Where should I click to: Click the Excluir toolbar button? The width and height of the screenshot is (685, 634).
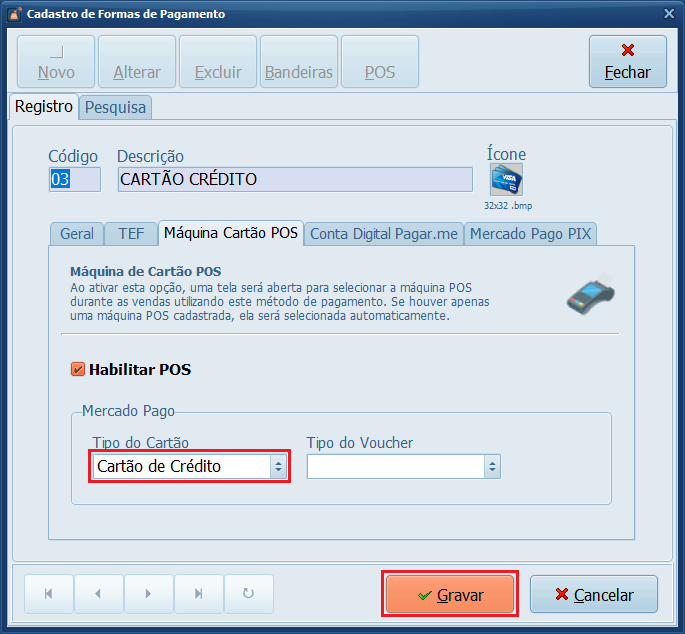[218, 62]
